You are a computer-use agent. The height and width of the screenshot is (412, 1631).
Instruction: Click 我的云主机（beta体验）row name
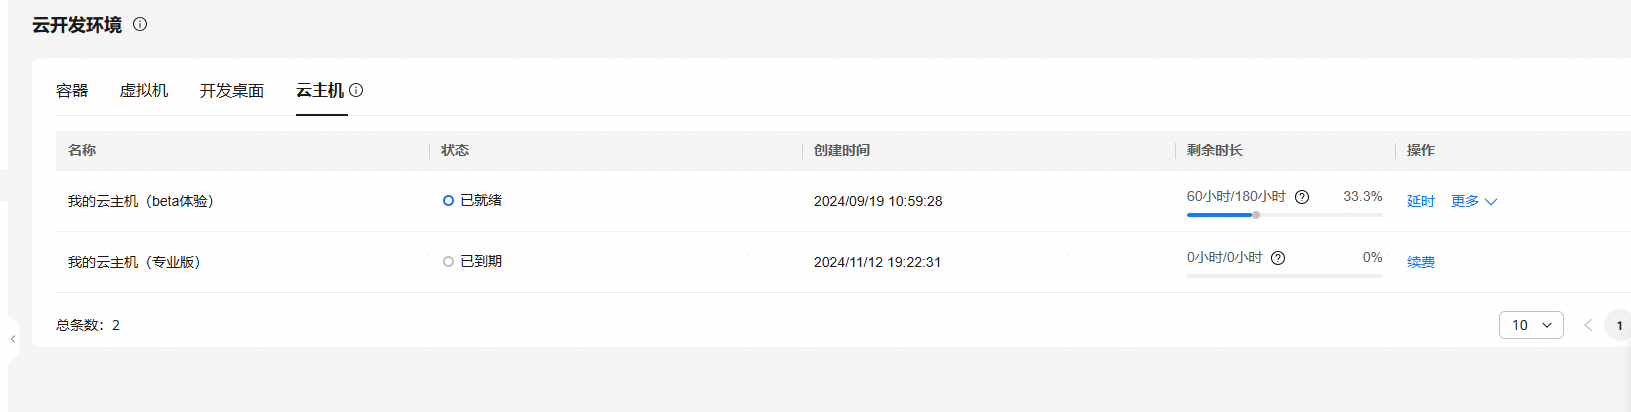[141, 201]
